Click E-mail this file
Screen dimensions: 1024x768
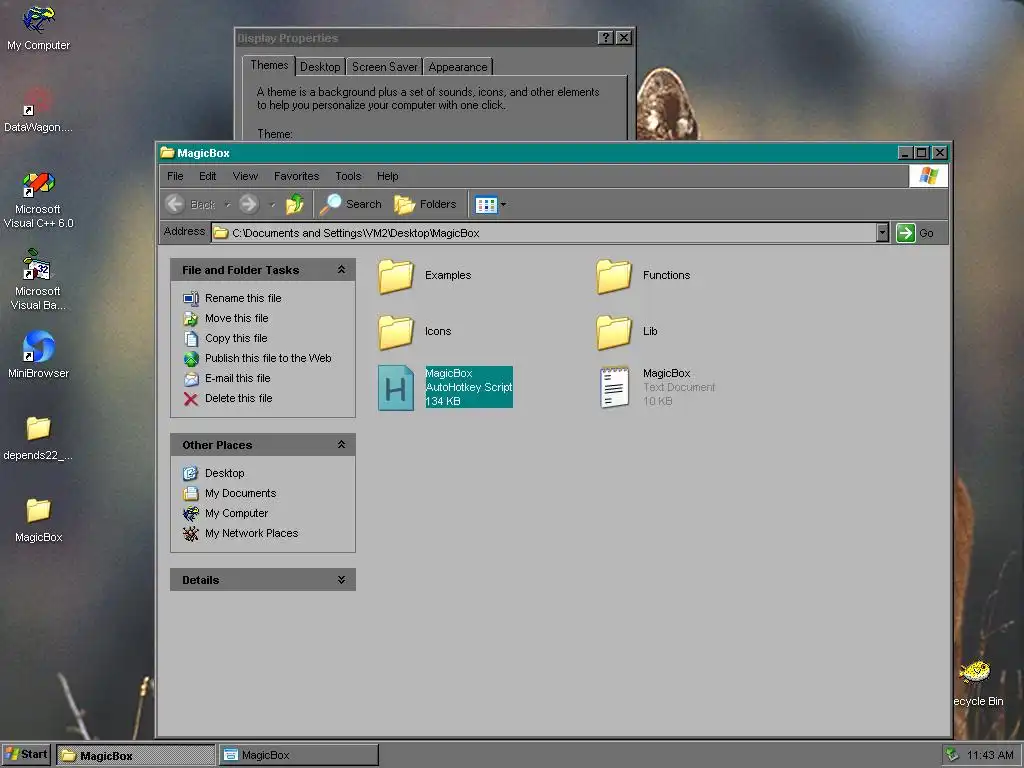pos(227,379)
